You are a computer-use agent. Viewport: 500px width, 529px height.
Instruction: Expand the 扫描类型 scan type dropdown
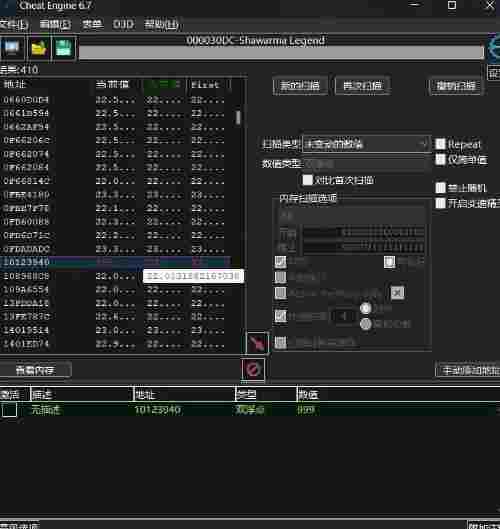point(366,144)
